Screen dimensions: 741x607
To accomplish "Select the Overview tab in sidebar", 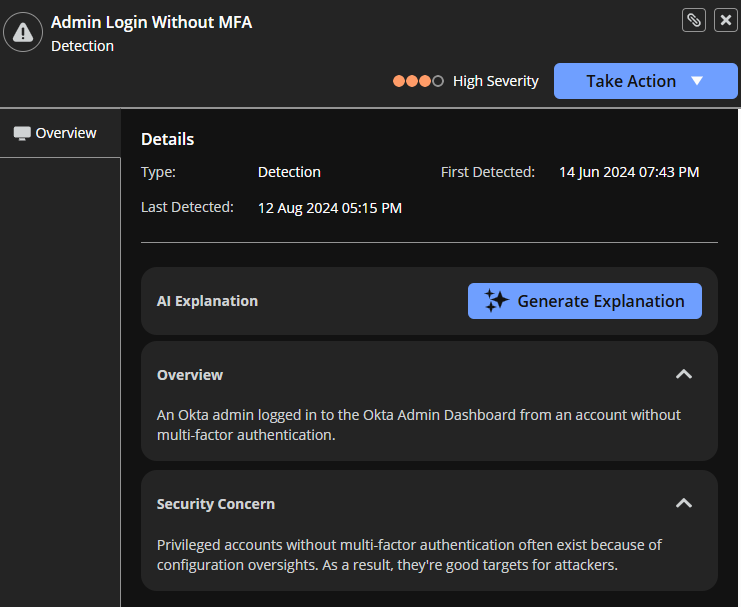I will coord(60,133).
